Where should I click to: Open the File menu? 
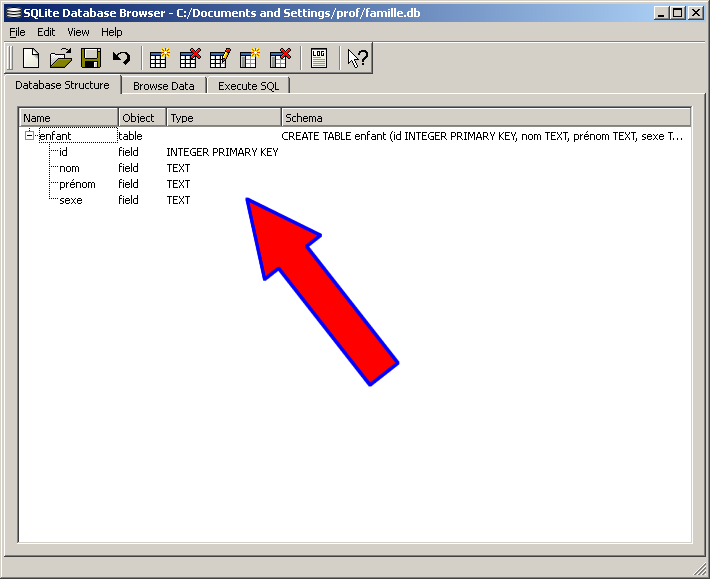pos(17,32)
